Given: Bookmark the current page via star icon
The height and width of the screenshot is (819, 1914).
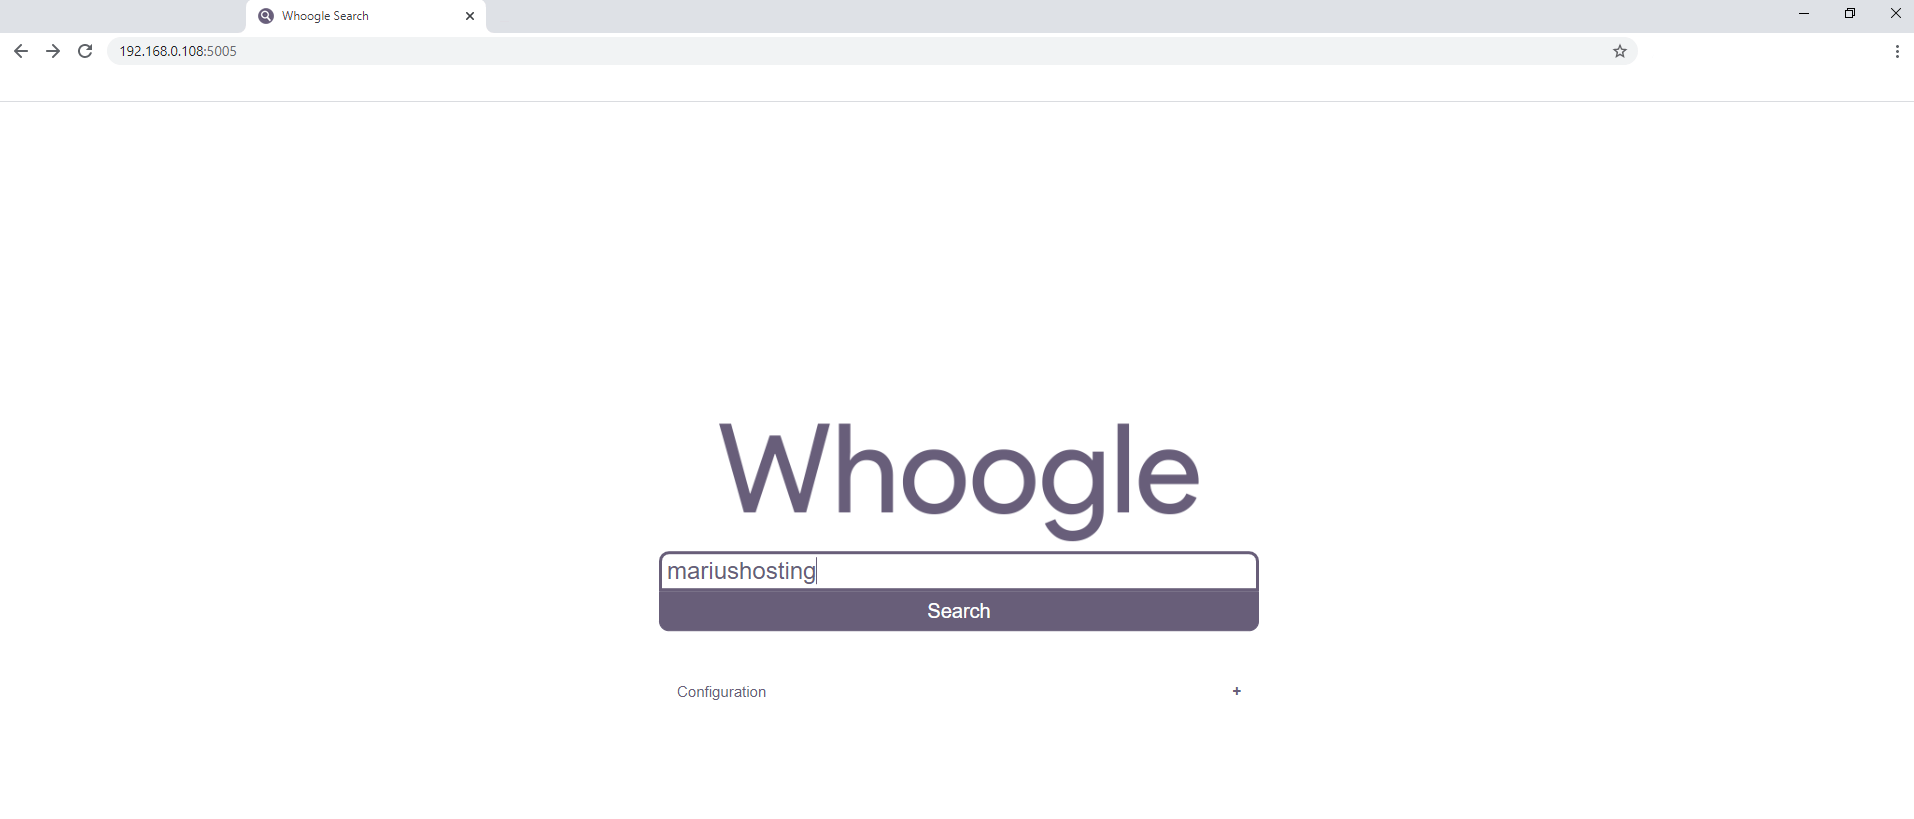Looking at the screenshot, I should pos(1619,51).
